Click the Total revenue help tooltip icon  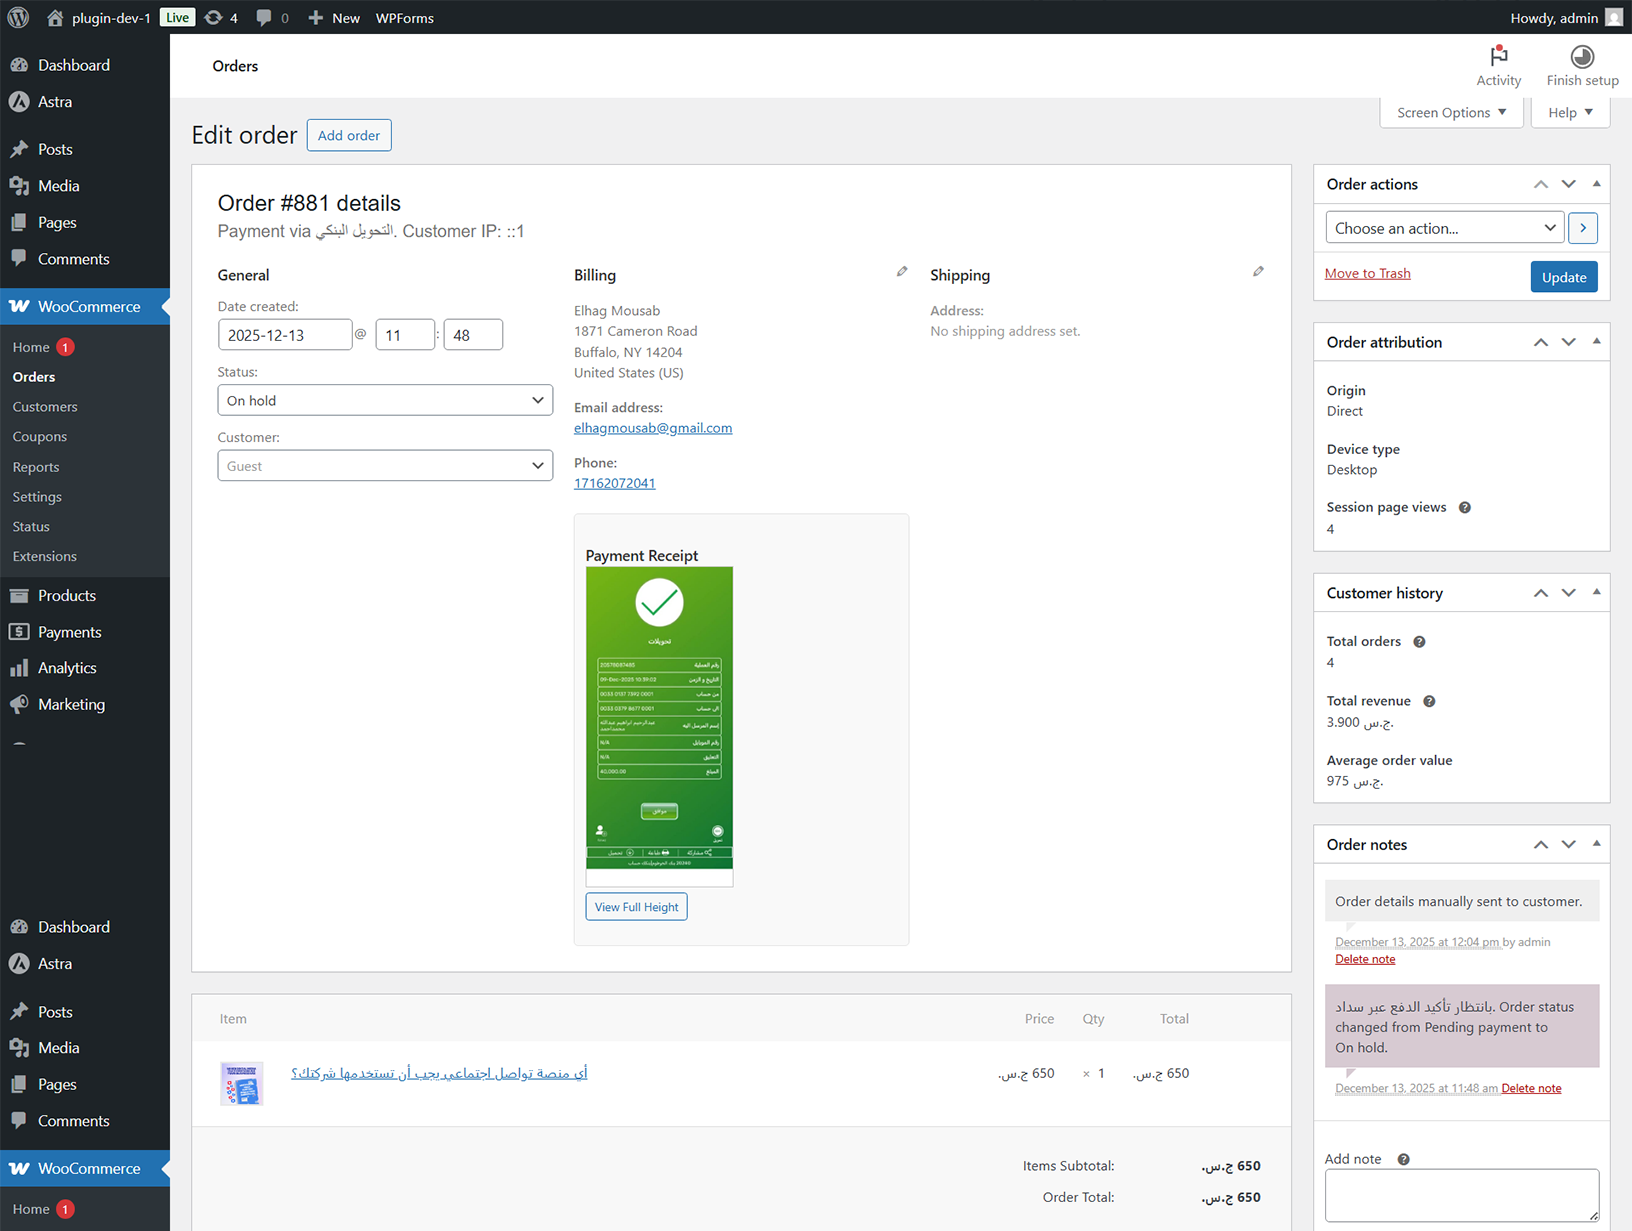point(1428,701)
